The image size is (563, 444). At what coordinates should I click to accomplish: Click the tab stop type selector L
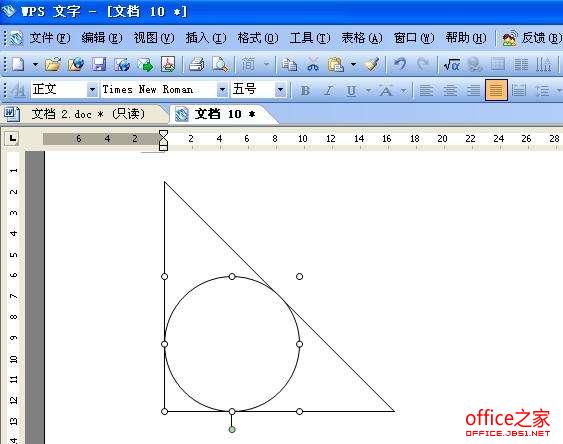[12, 138]
